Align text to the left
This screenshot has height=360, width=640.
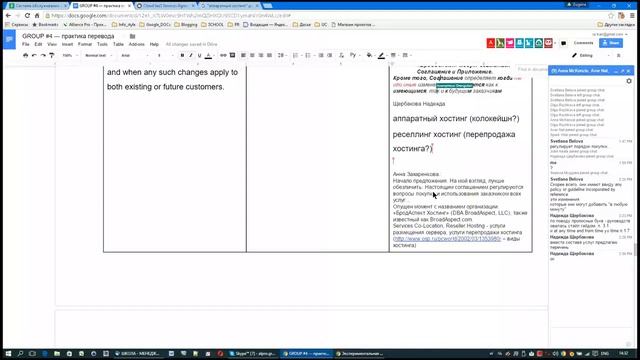[x=243, y=56]
